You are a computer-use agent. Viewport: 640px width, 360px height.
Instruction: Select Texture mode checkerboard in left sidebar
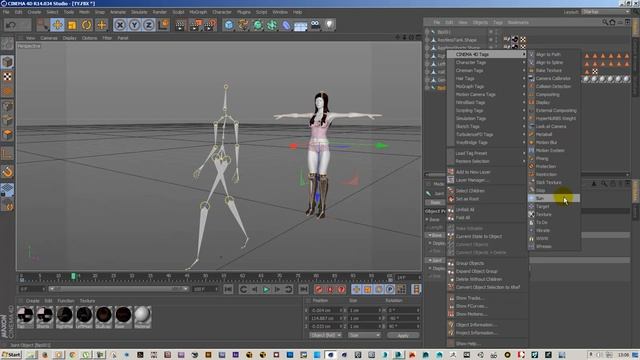click(7, 76)
